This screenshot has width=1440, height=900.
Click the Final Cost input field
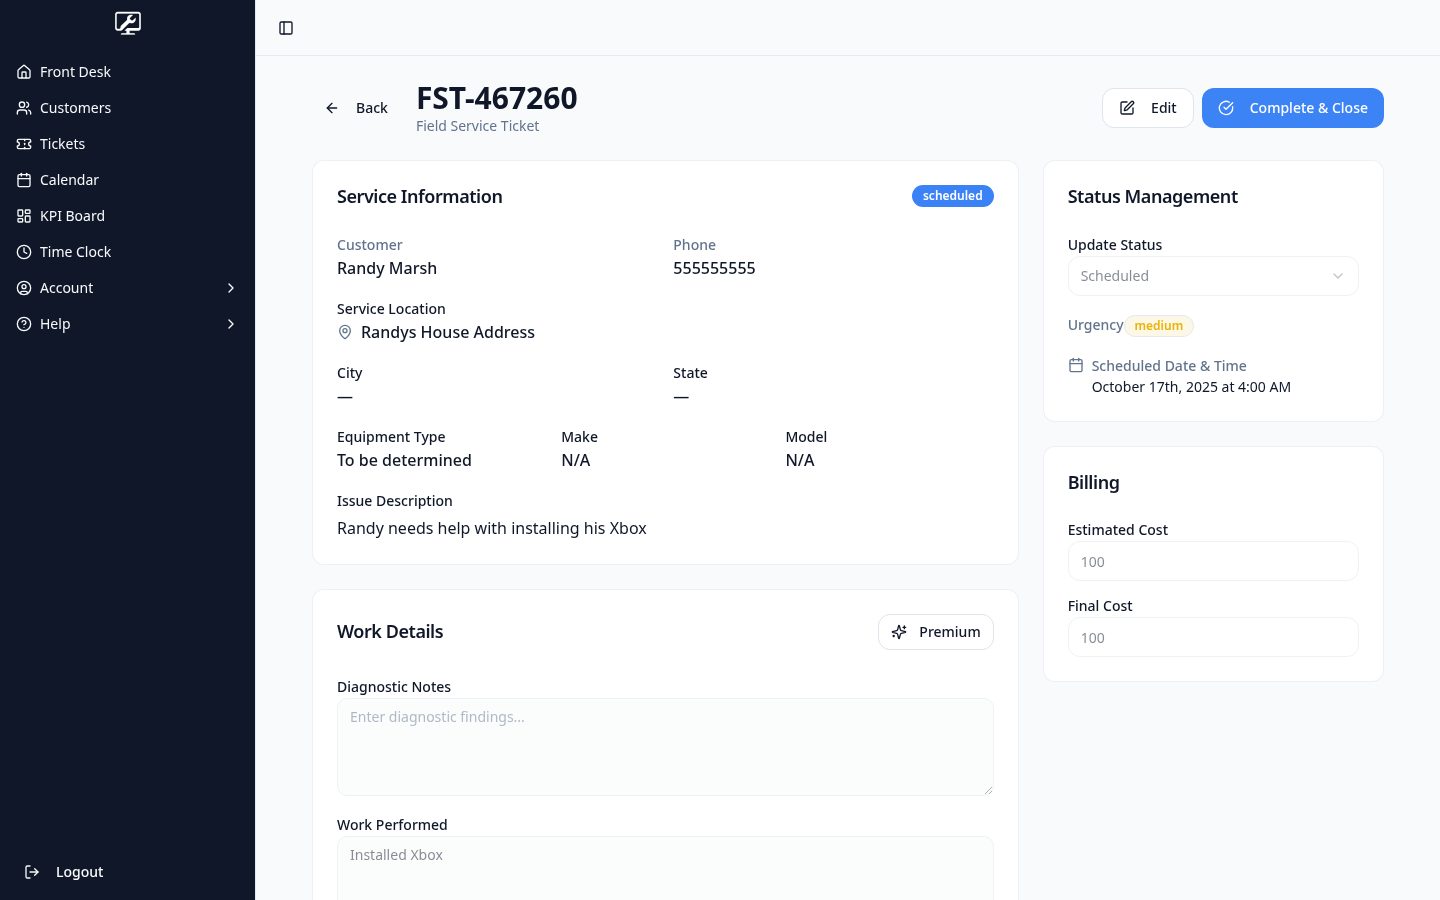1213,637
